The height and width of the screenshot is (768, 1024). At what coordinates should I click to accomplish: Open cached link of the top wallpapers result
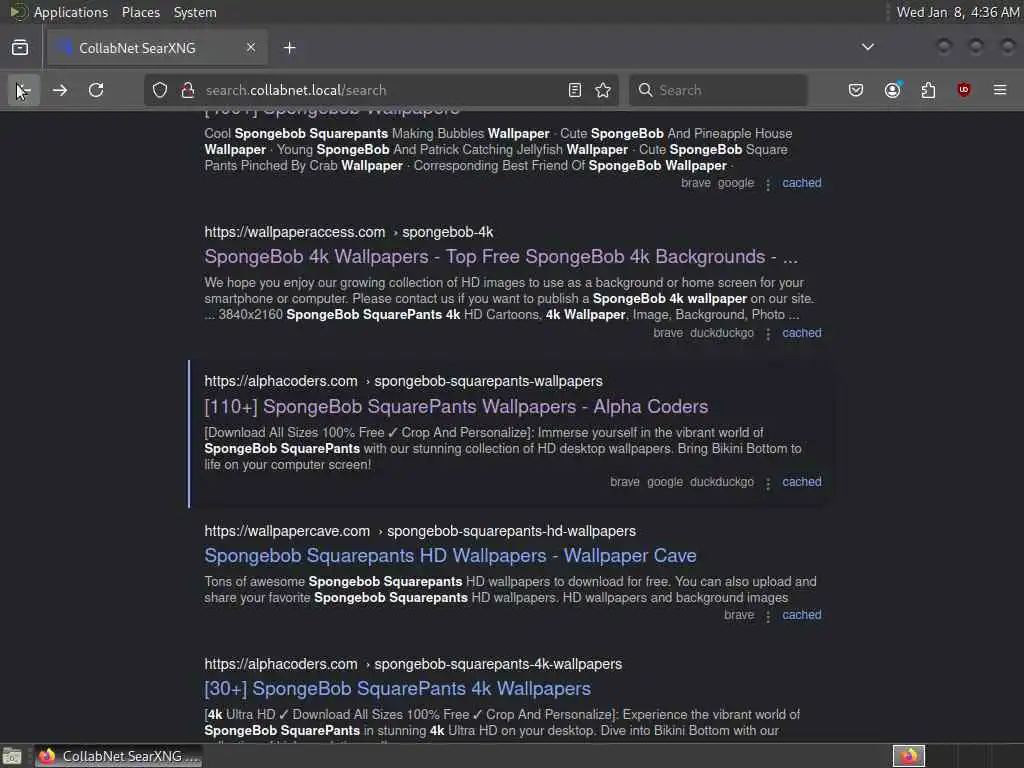(801, 183)
